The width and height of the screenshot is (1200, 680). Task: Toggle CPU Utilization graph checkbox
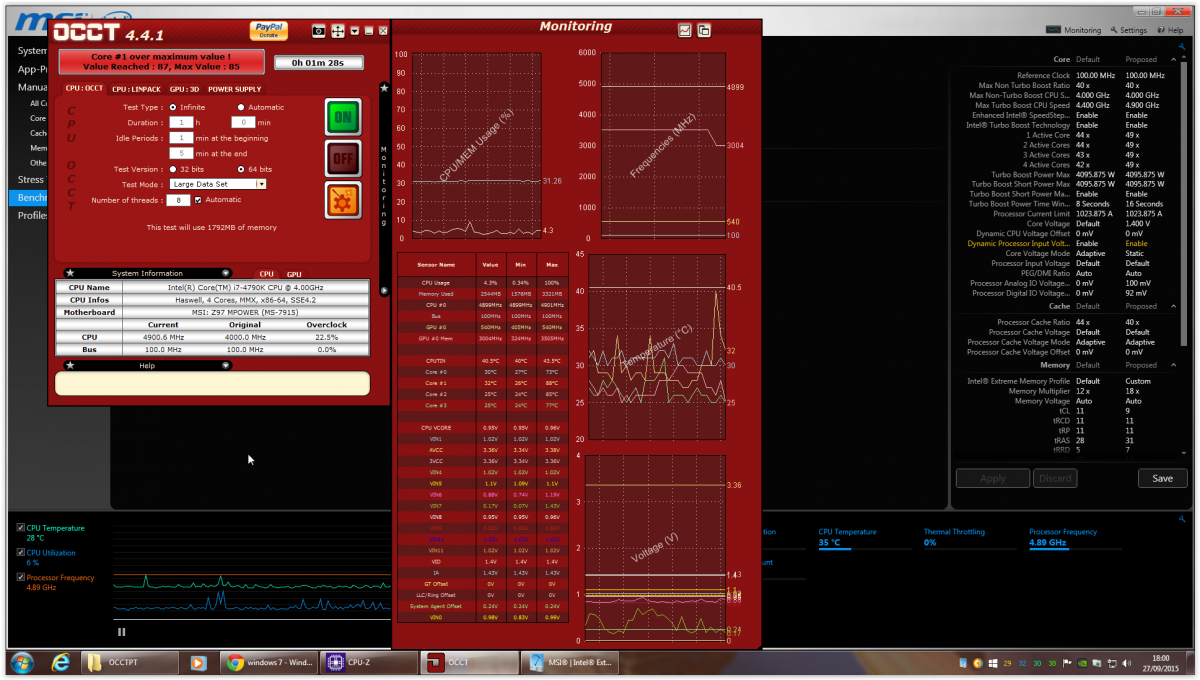20,553
